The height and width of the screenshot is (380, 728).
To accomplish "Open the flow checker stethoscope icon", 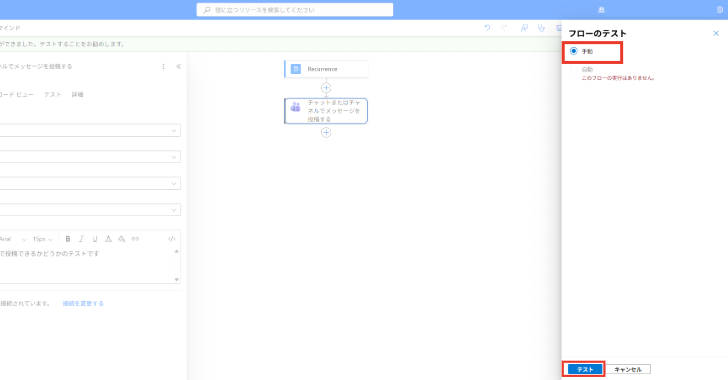I will point(541,28).
